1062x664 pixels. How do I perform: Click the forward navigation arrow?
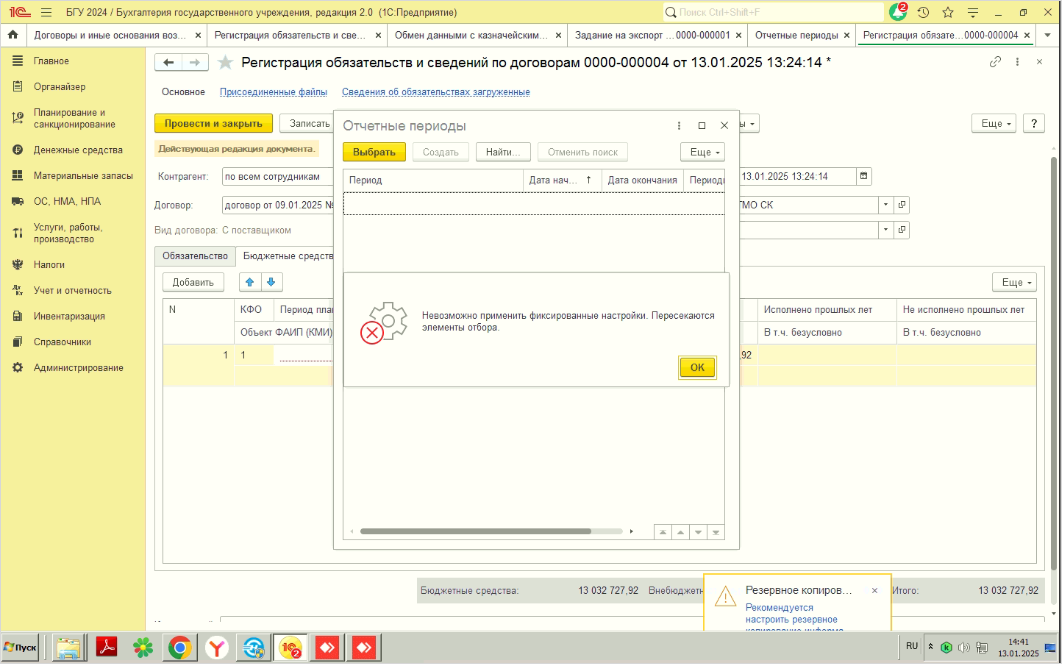(x=194, y=62)
